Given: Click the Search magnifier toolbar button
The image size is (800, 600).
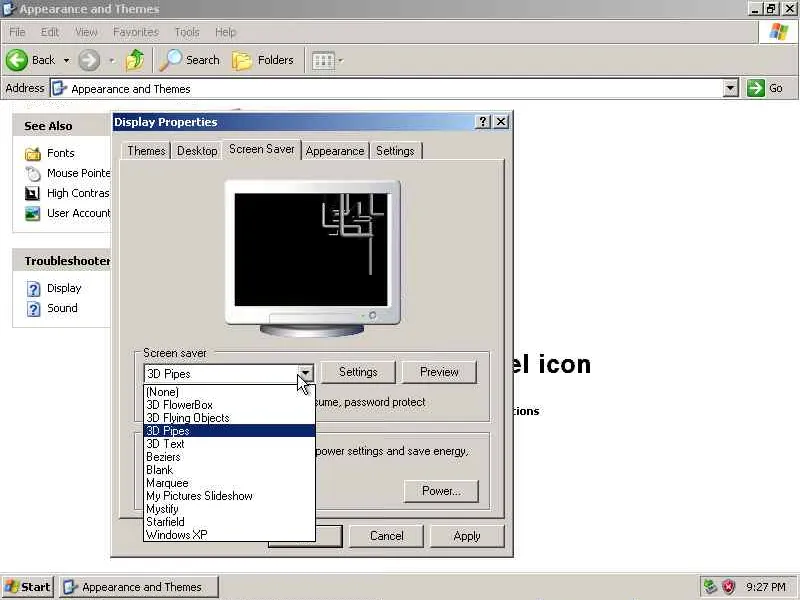Looking at the screenshot, I should coord(189,60).
